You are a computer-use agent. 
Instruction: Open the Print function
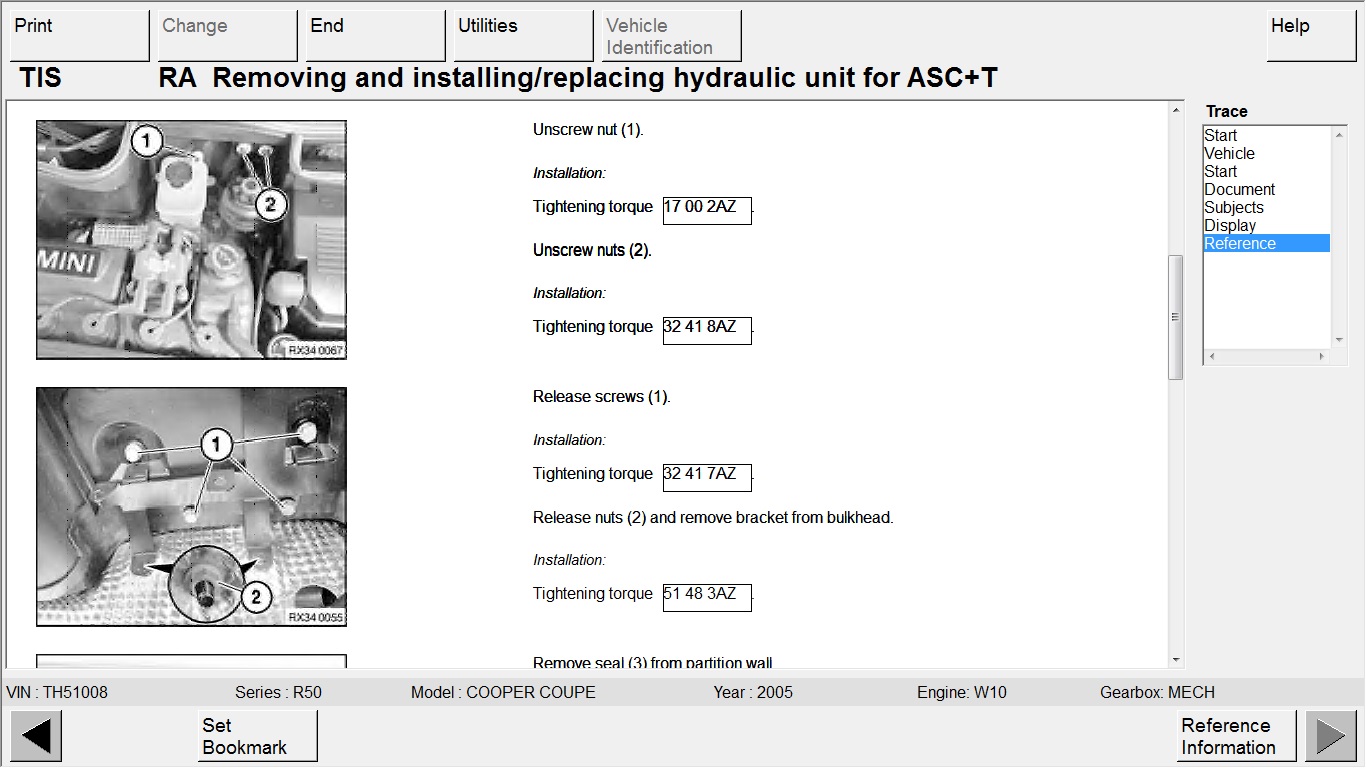79,36
